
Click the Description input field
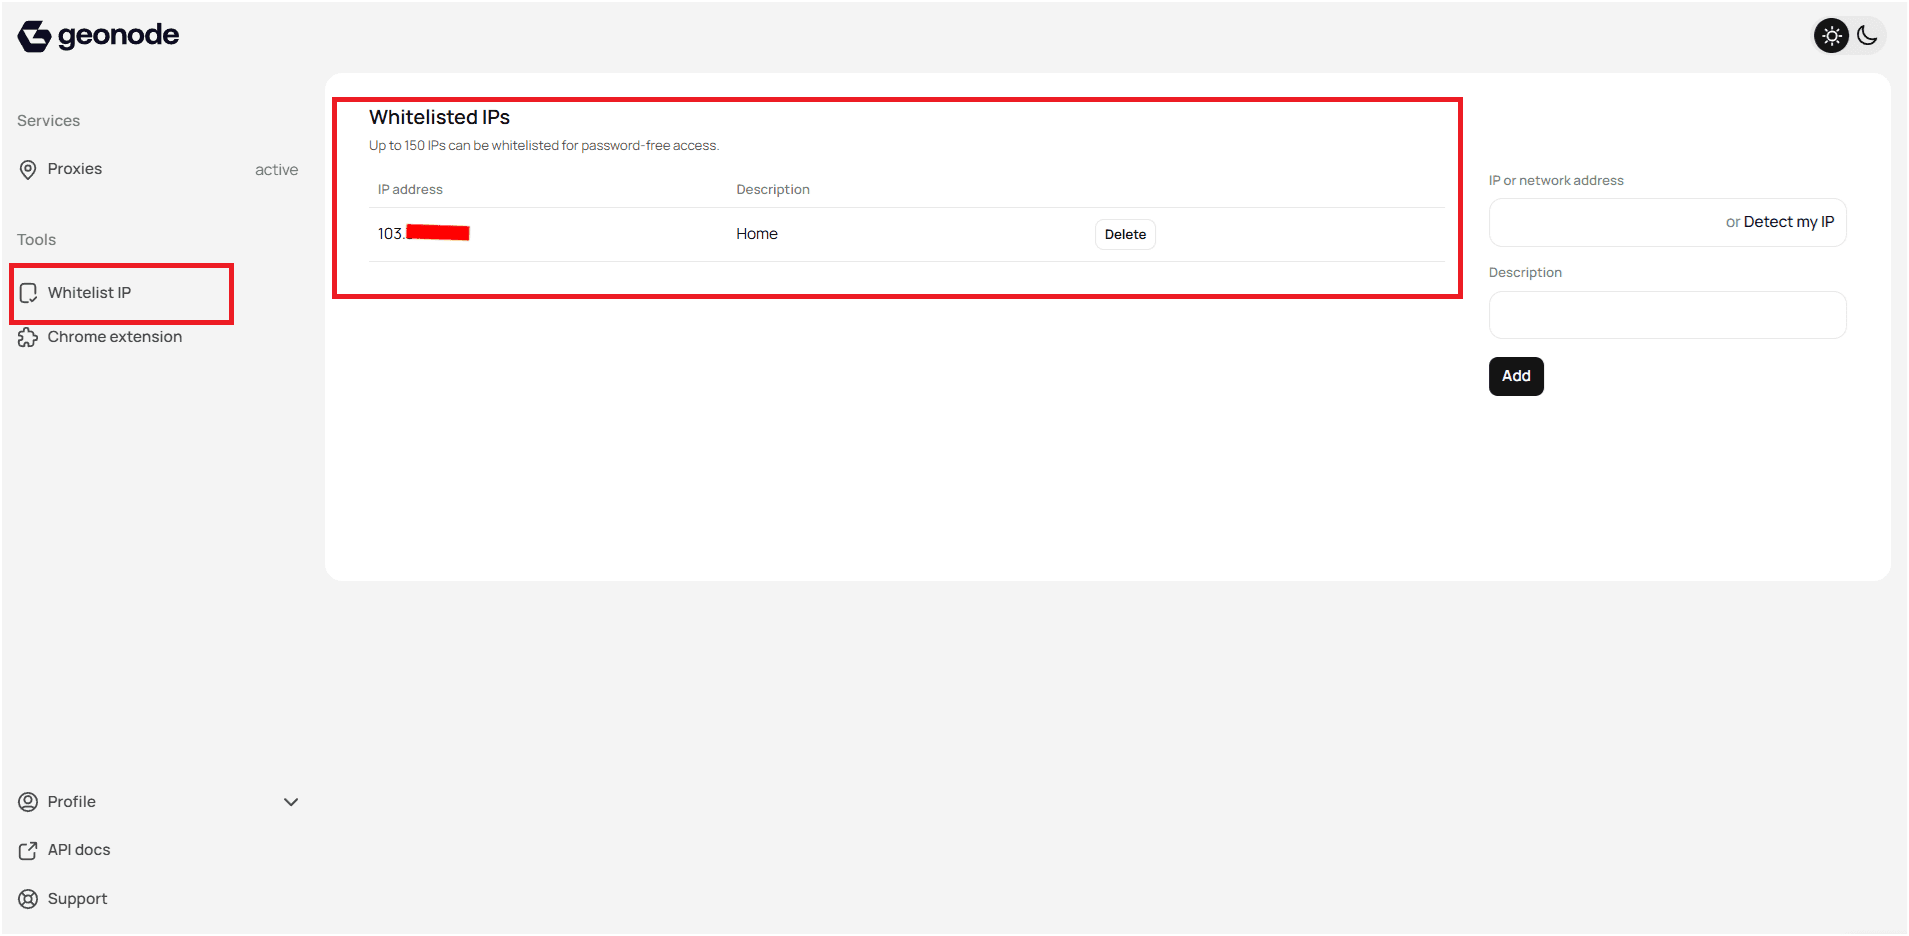coord(1666,314)
